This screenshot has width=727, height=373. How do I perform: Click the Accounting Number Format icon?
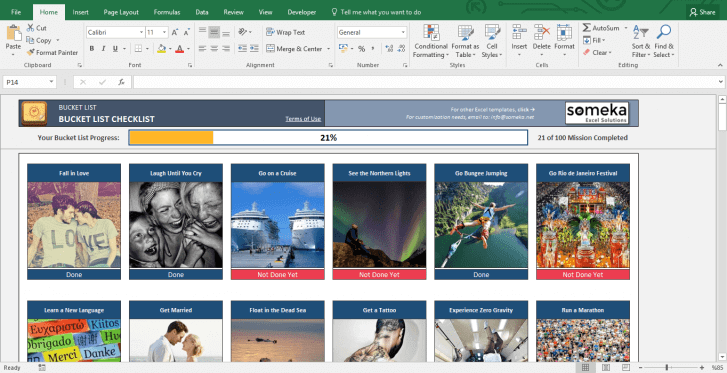click(343, 48)
